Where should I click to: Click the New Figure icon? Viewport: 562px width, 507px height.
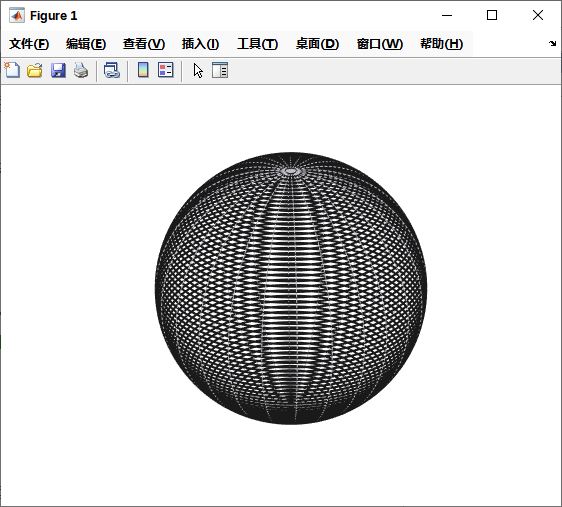pos(12,70)
